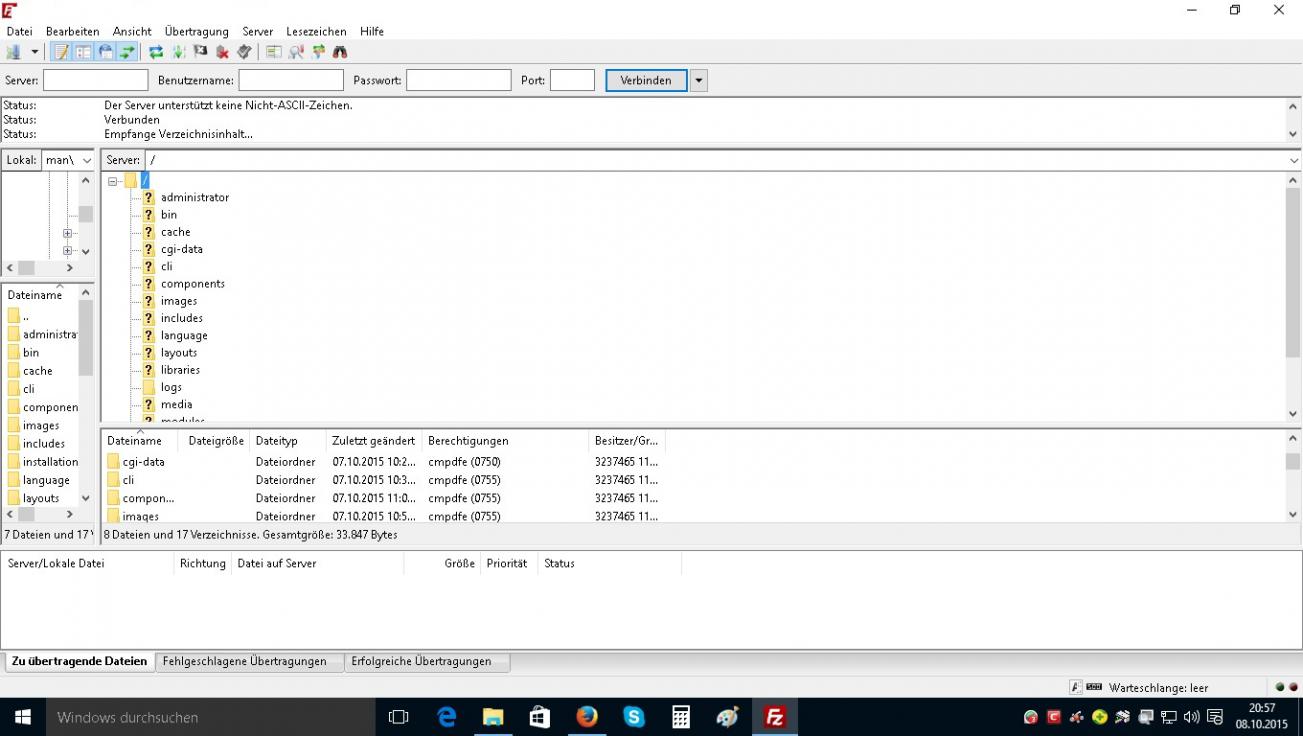Open the quickconnect history dropdown next to Verbinden

[x=698, y=81]
